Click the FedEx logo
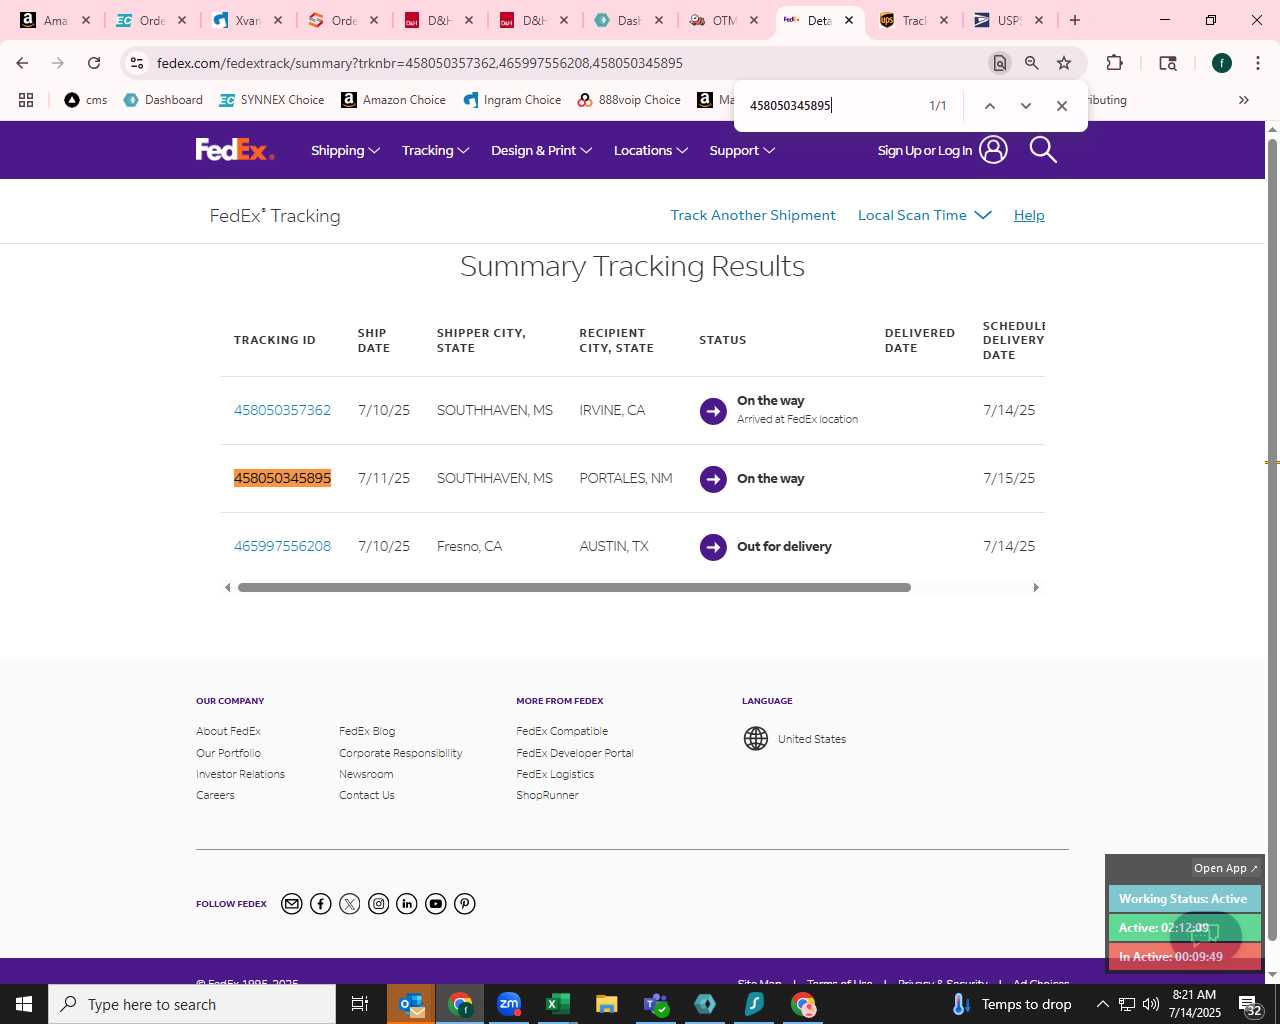The image size is (1280, 1024). point(235,150)
